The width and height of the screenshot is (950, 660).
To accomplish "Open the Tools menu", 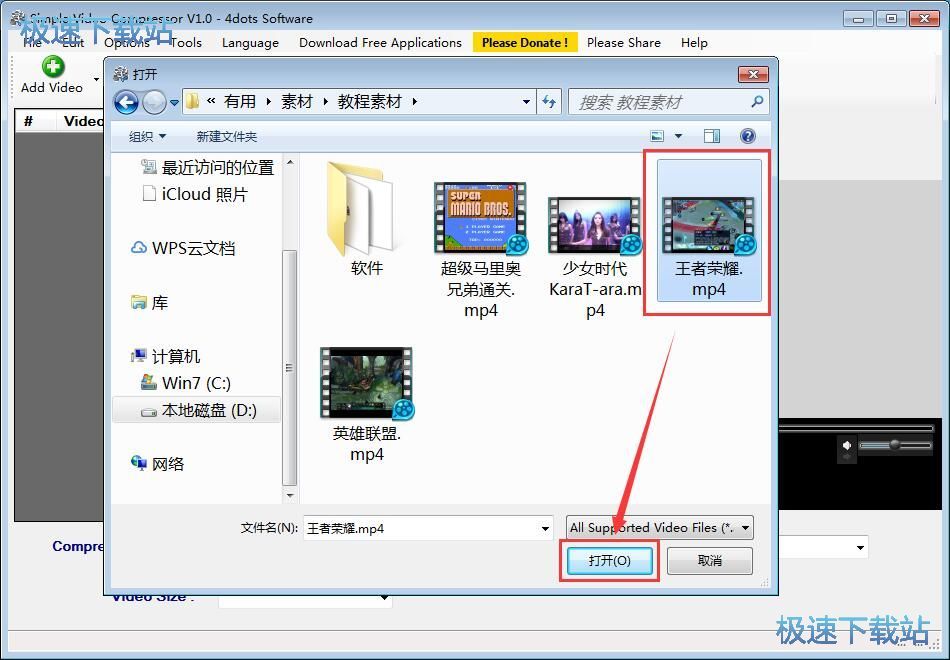I will [185, 42].
